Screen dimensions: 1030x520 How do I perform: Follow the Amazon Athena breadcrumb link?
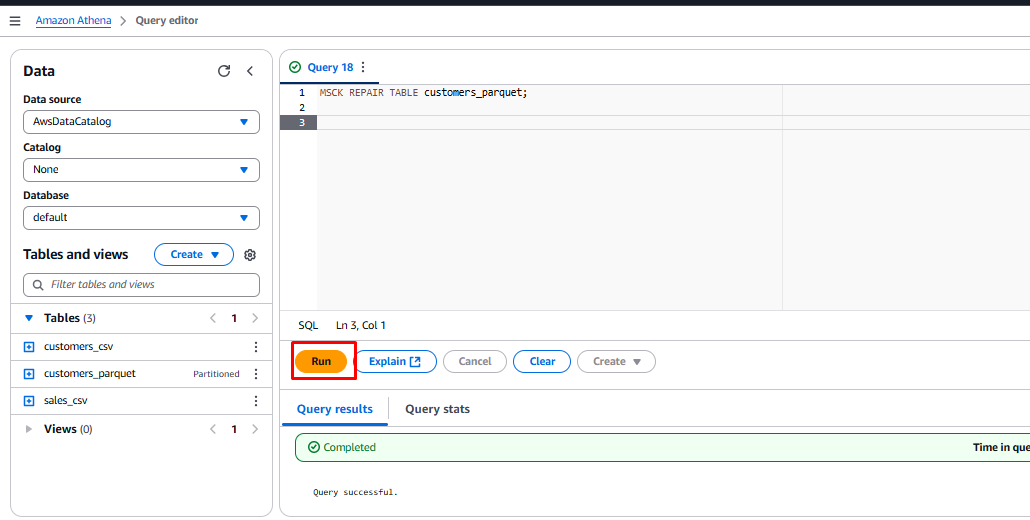click(73, 21)
